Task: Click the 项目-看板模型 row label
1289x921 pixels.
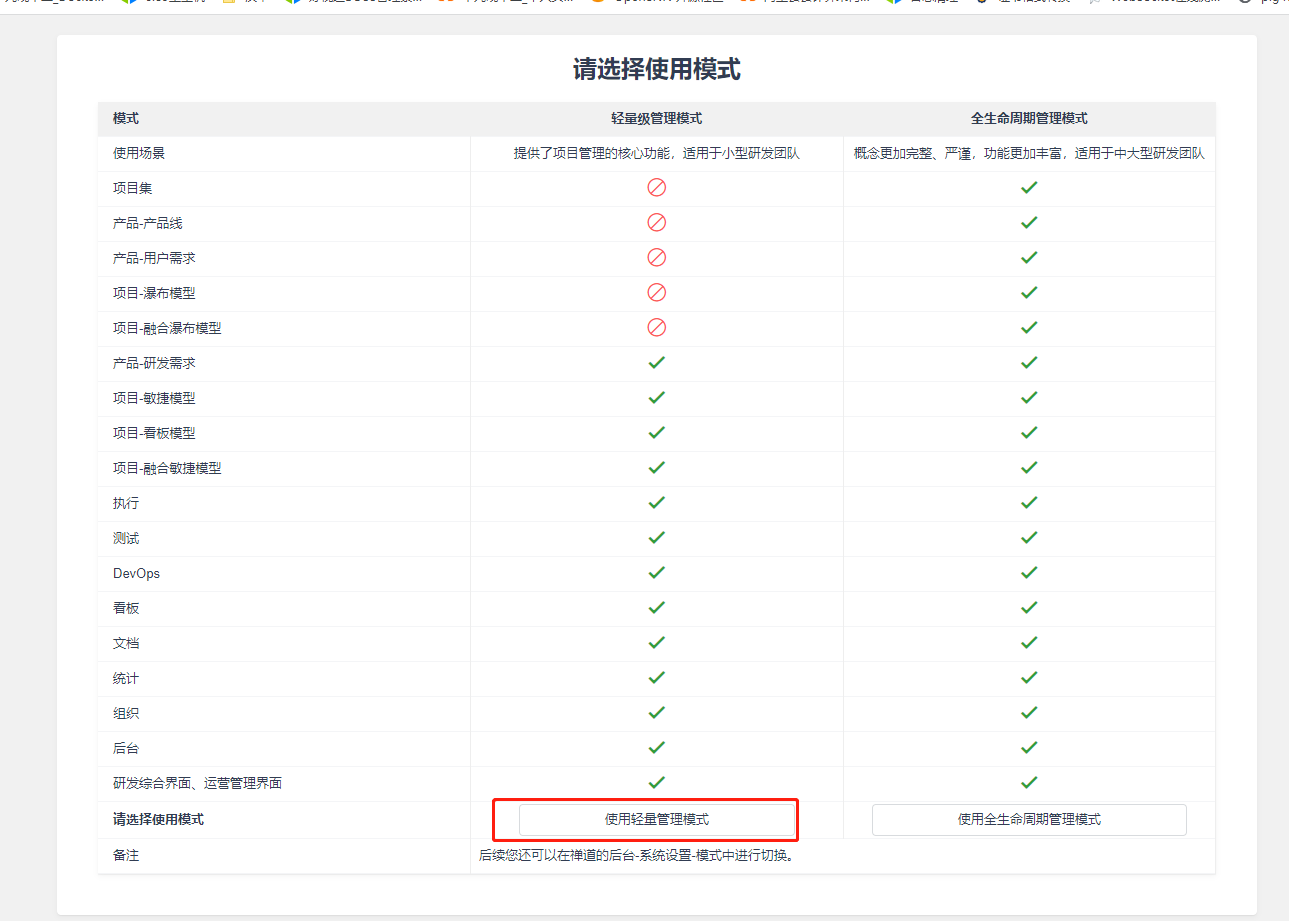Action: click(154, 433)
